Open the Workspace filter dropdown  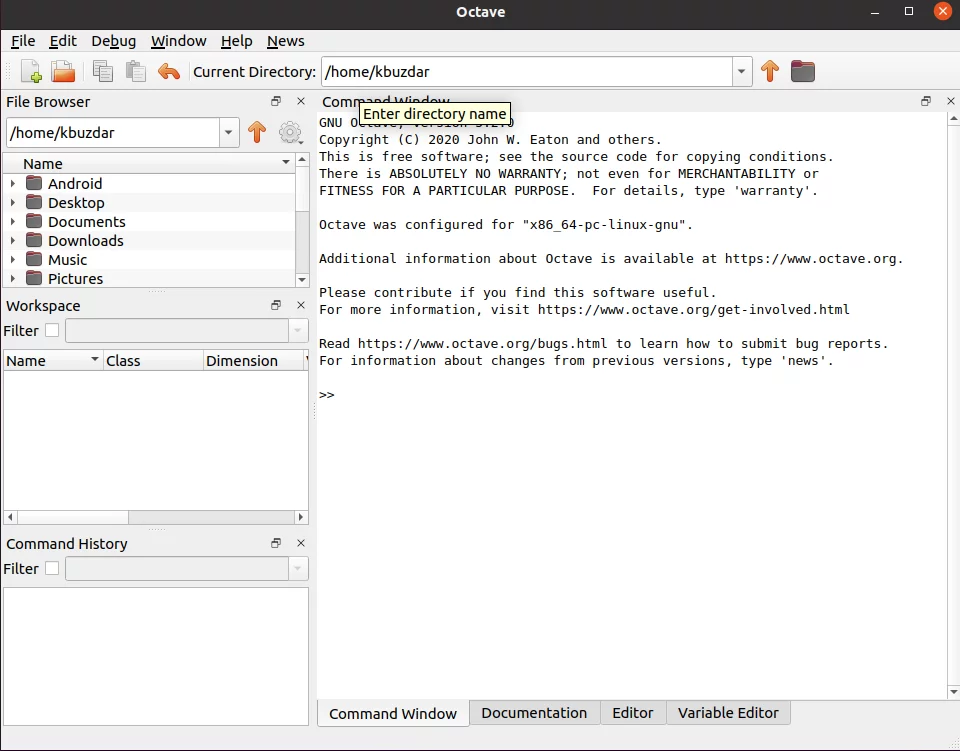click(x=298, y=331)
